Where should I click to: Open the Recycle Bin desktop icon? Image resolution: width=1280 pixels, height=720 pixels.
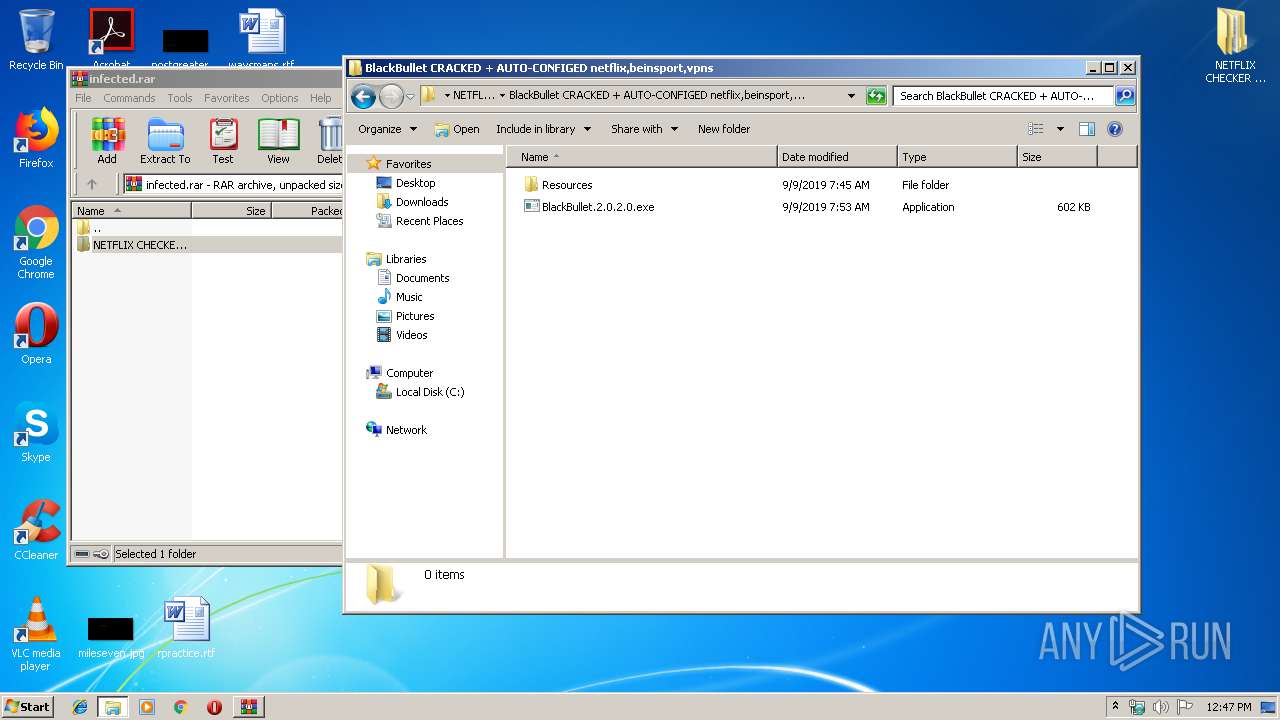coord(36,40)
